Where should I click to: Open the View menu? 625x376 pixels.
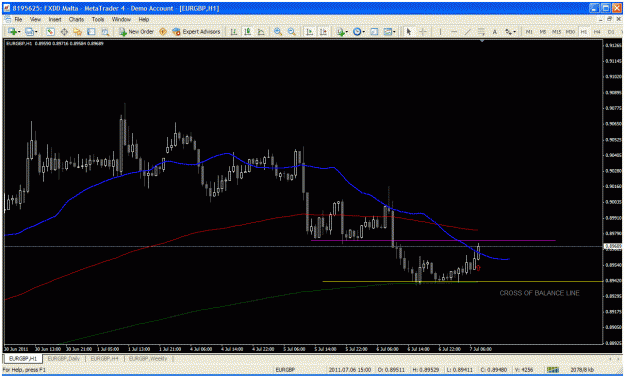[35, 19]
